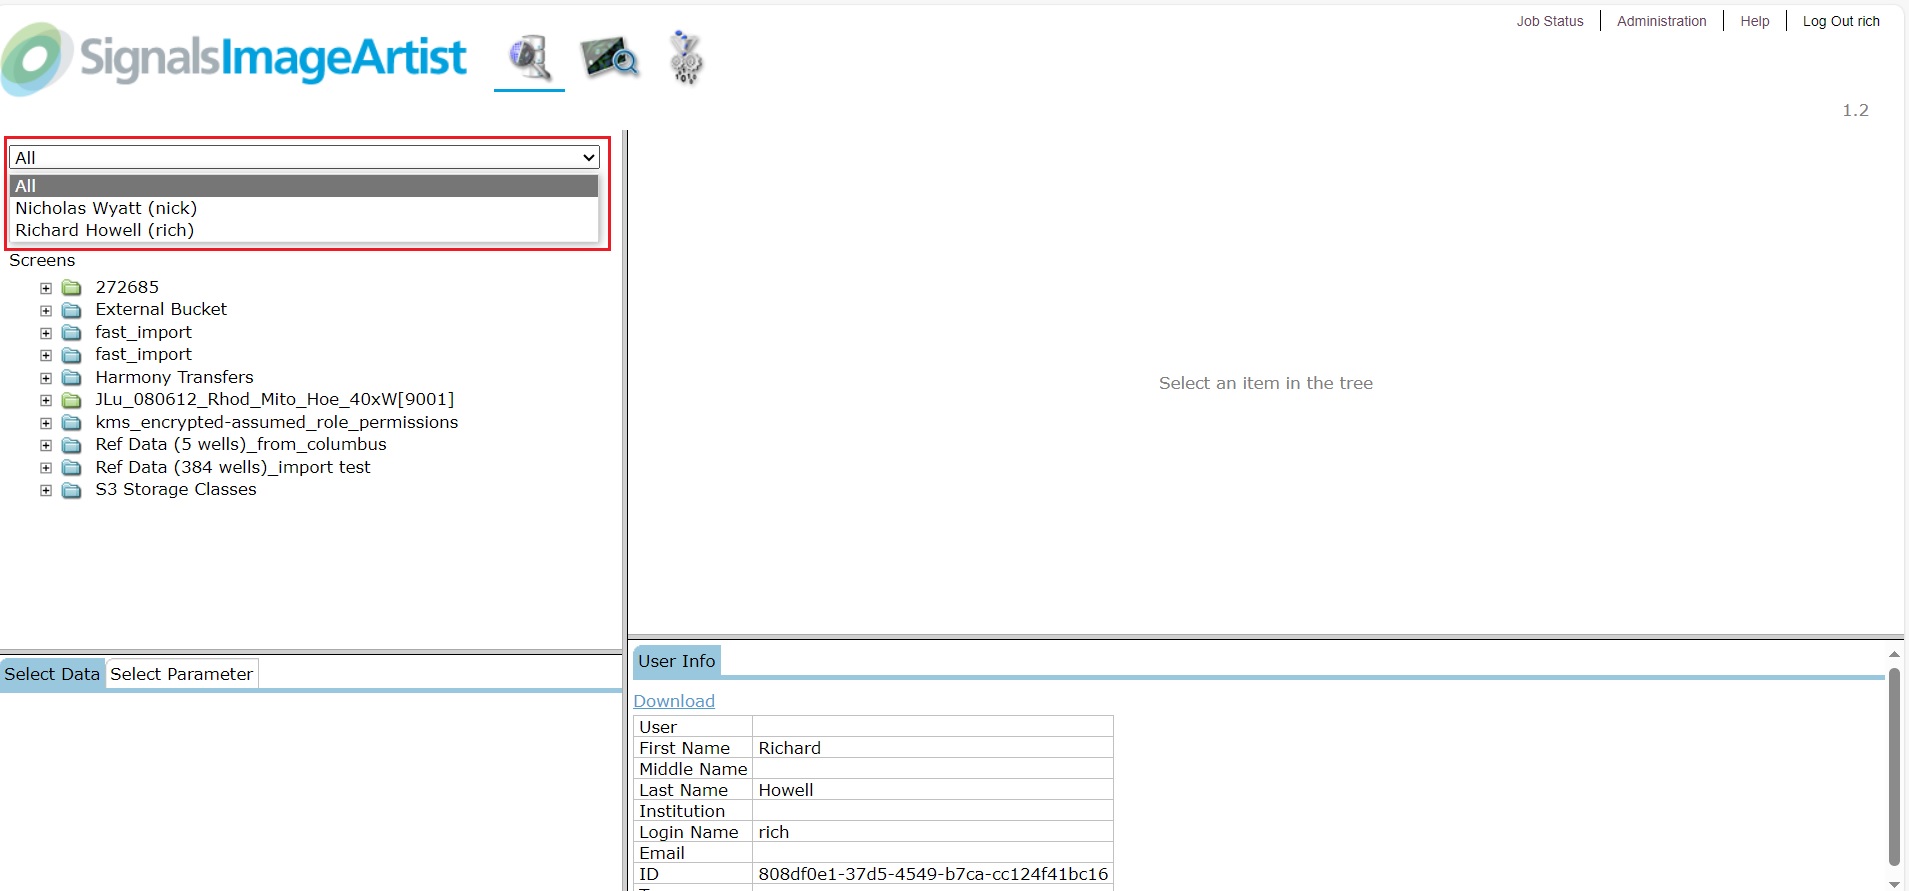Expand Ref Data (384 wells)_import test node
The height and width of the screenshot is (891, 1909).
[46, 468]
